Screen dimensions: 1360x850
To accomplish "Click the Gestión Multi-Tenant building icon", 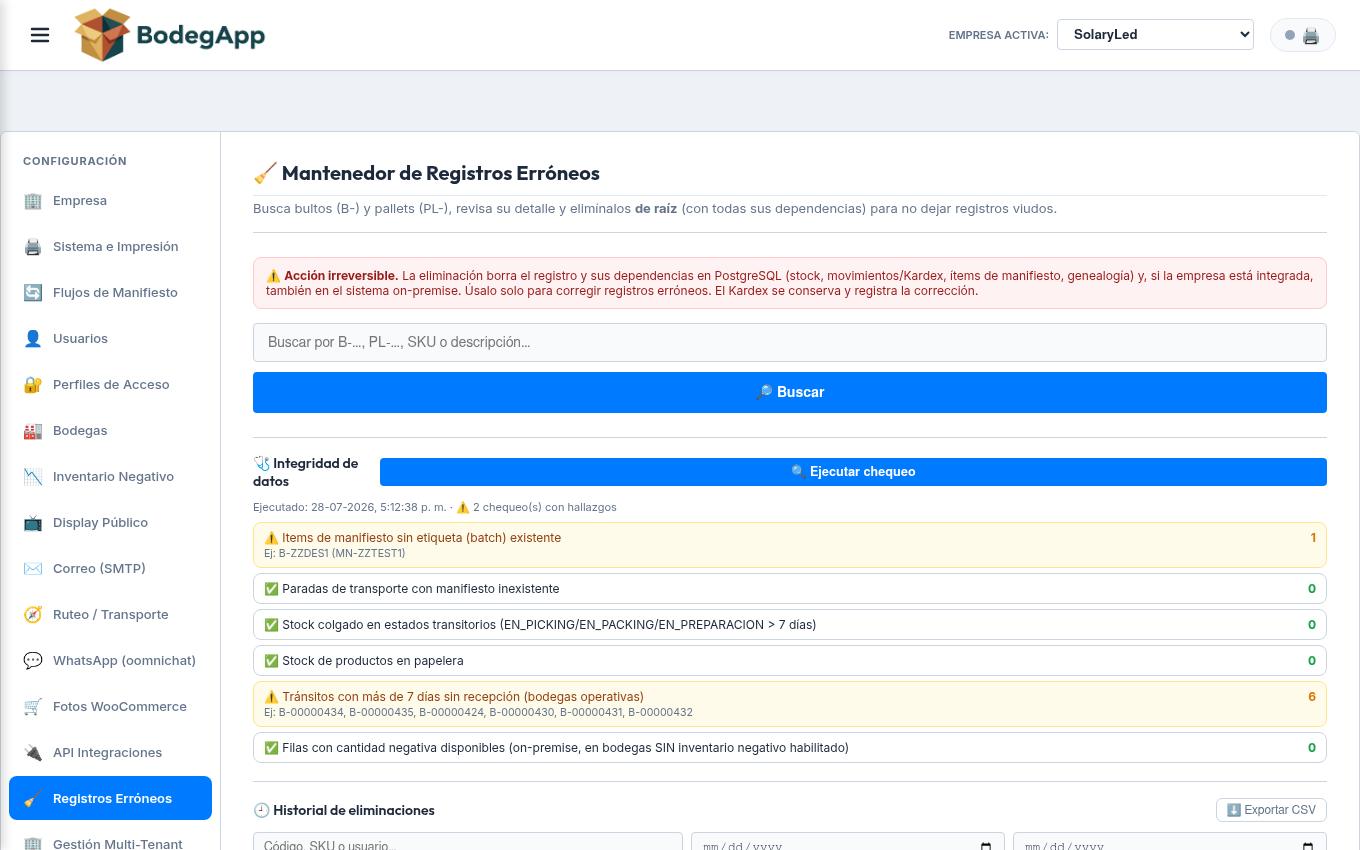I will coord(33,843).
